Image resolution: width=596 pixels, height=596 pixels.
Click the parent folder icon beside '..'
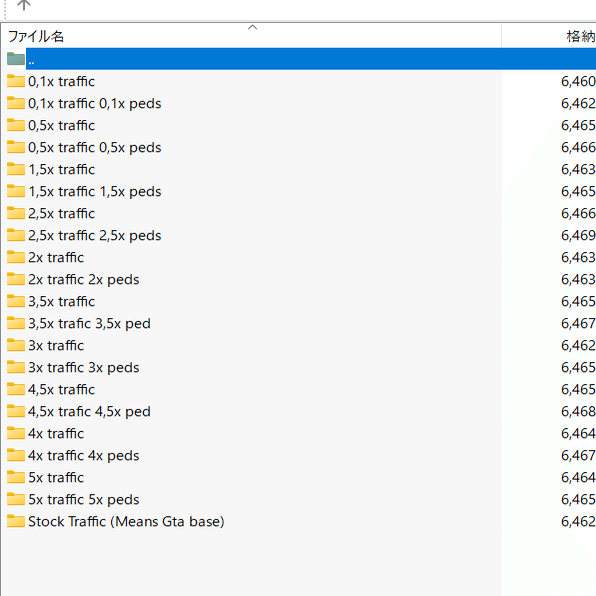pos(16,59)
